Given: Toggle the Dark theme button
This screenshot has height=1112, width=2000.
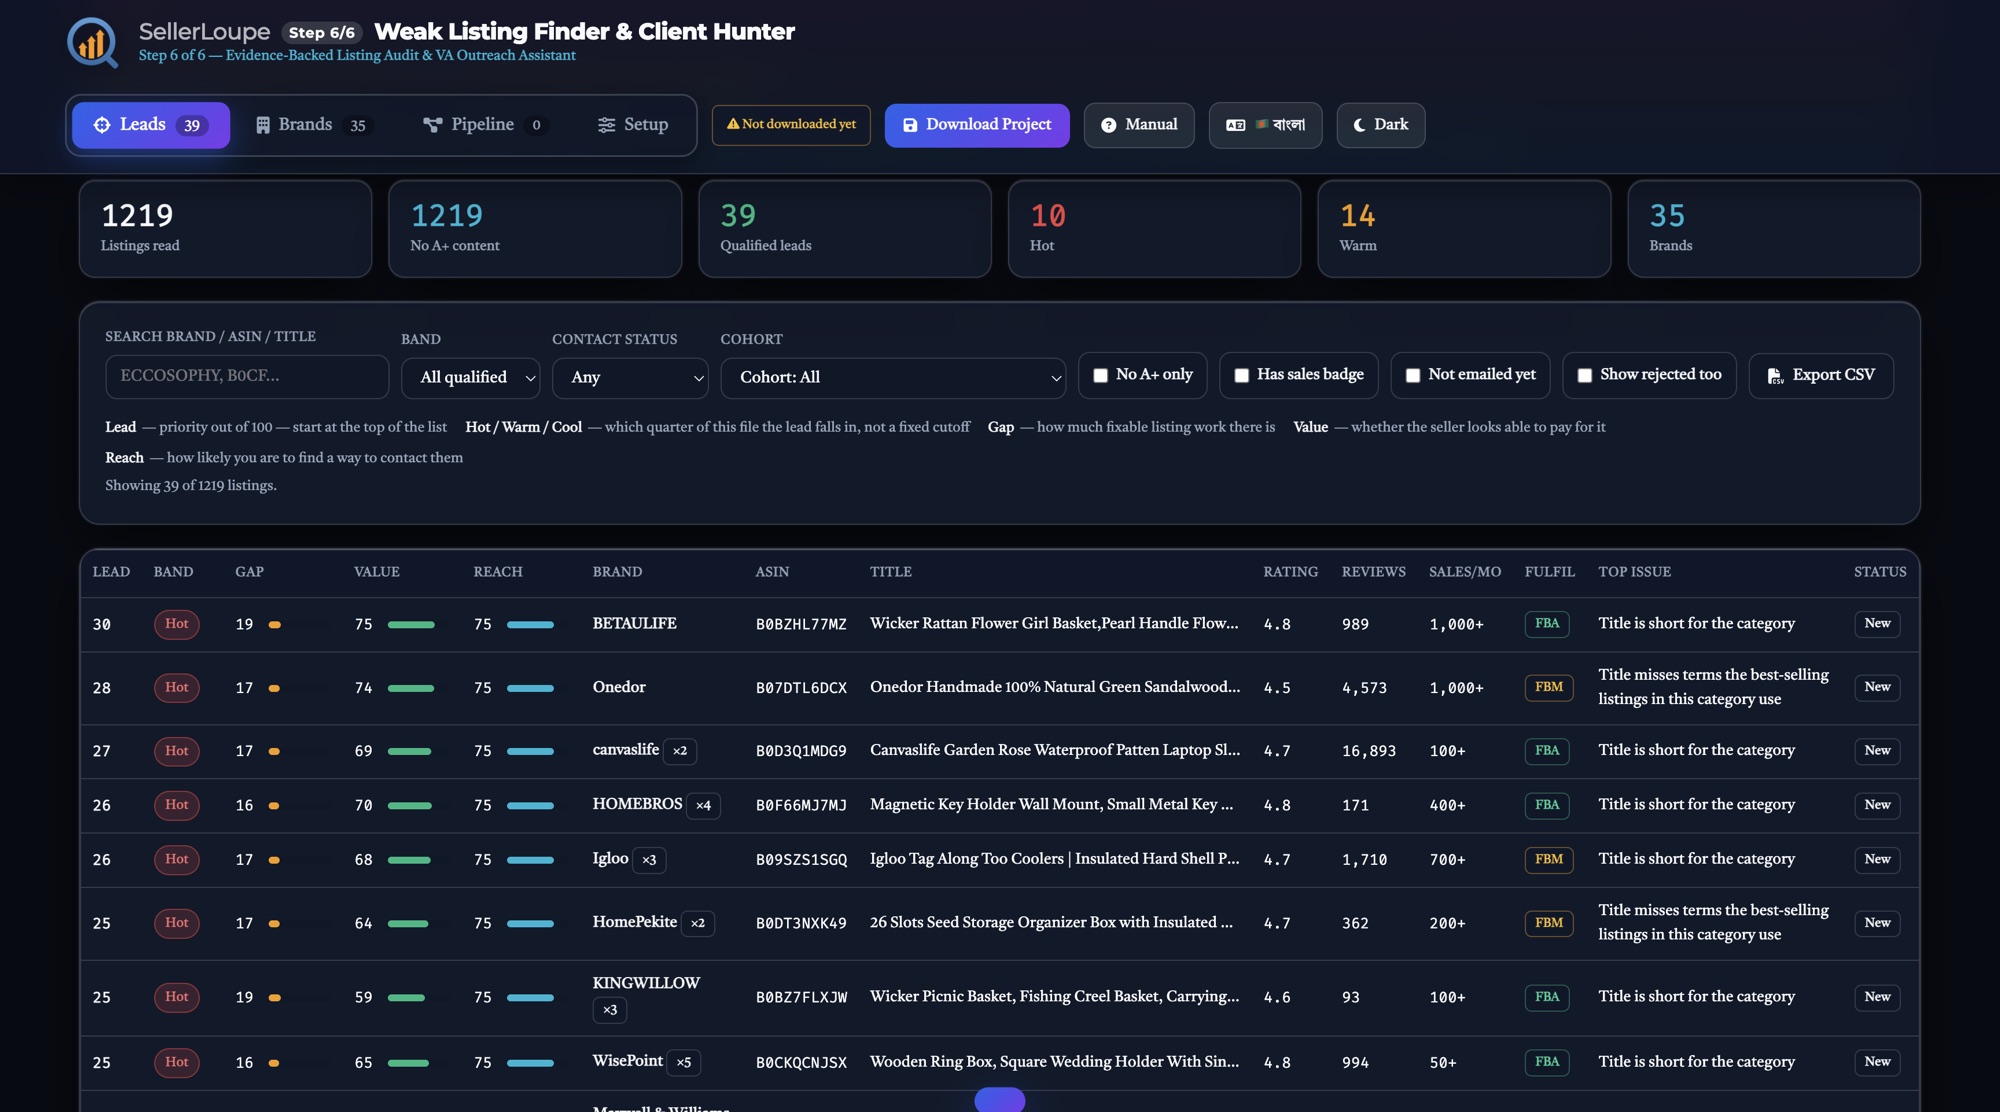Looking at the screenshot, I should pos(1381,125).
